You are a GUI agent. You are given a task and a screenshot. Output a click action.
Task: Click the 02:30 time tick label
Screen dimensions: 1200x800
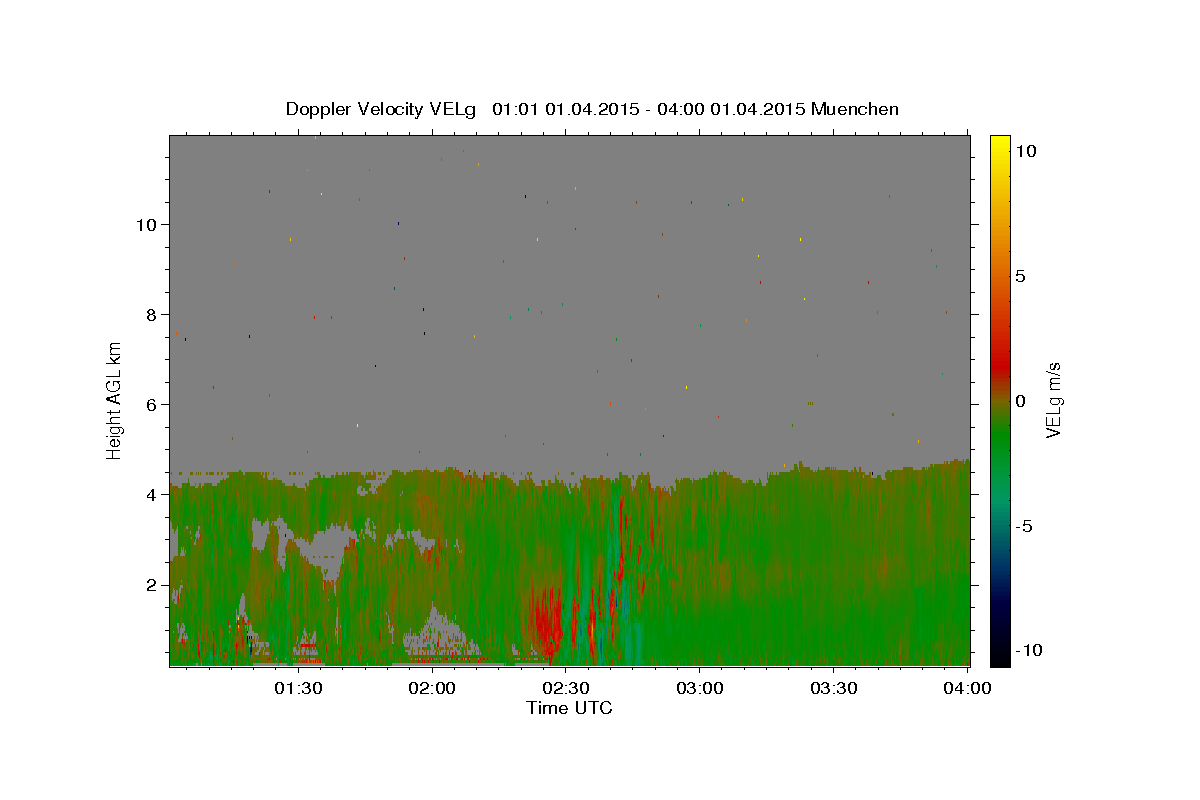565,688
